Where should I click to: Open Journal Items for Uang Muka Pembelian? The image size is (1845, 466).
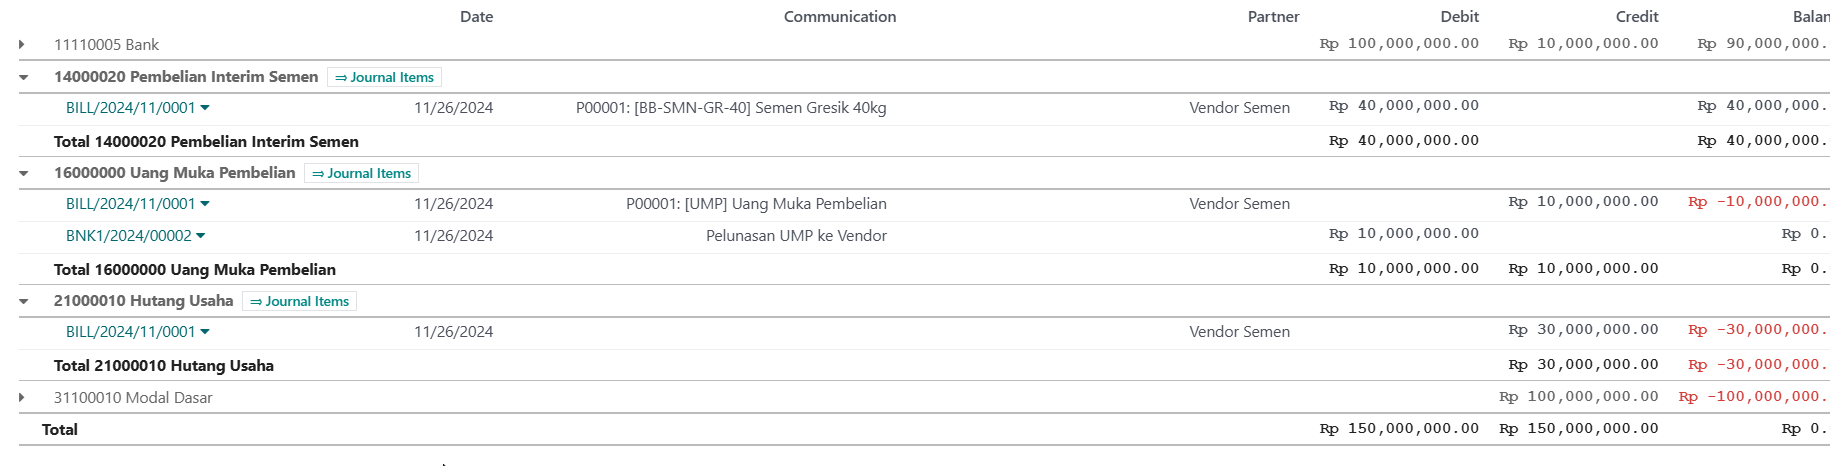[361, 173]
